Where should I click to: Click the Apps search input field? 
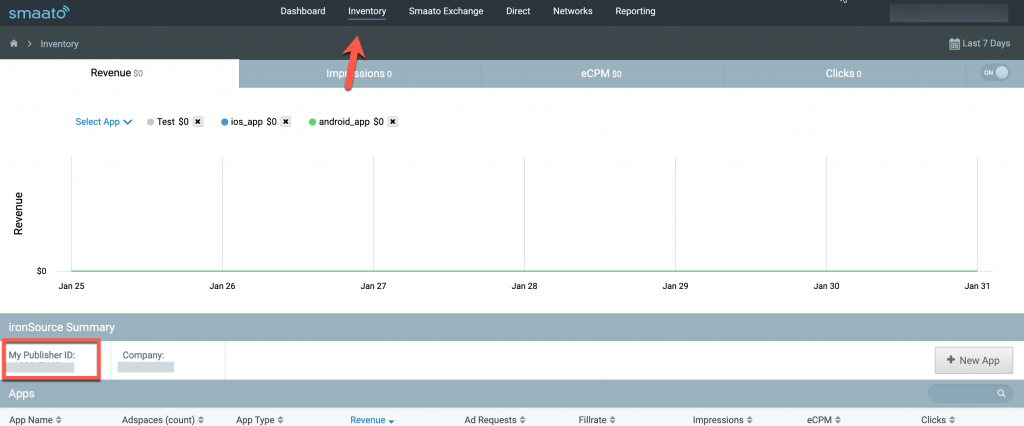pyautogui.click(x=962, y=395)
